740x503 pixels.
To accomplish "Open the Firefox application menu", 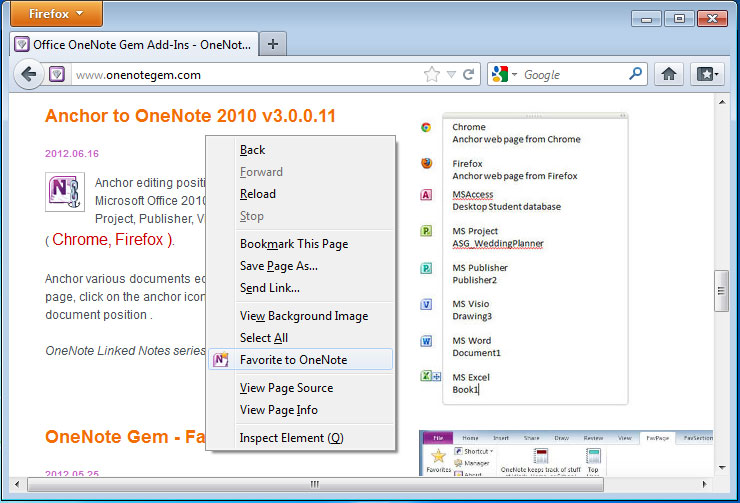I will (x=56, y=14).
